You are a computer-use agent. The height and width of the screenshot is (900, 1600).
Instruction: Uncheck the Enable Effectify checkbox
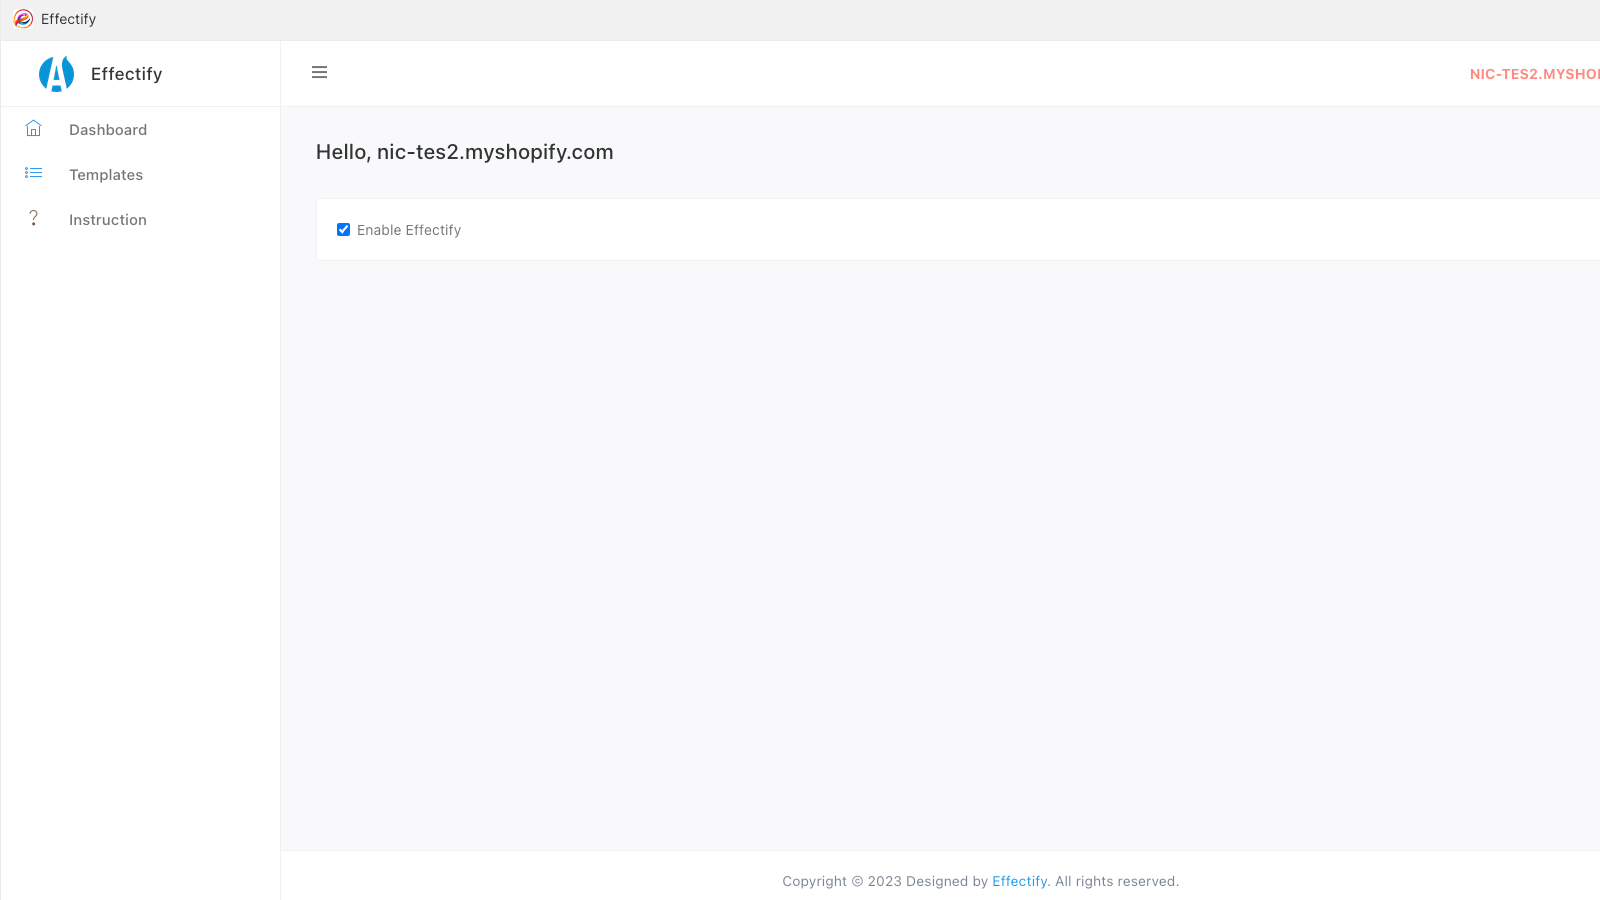(x=344, y=229)
